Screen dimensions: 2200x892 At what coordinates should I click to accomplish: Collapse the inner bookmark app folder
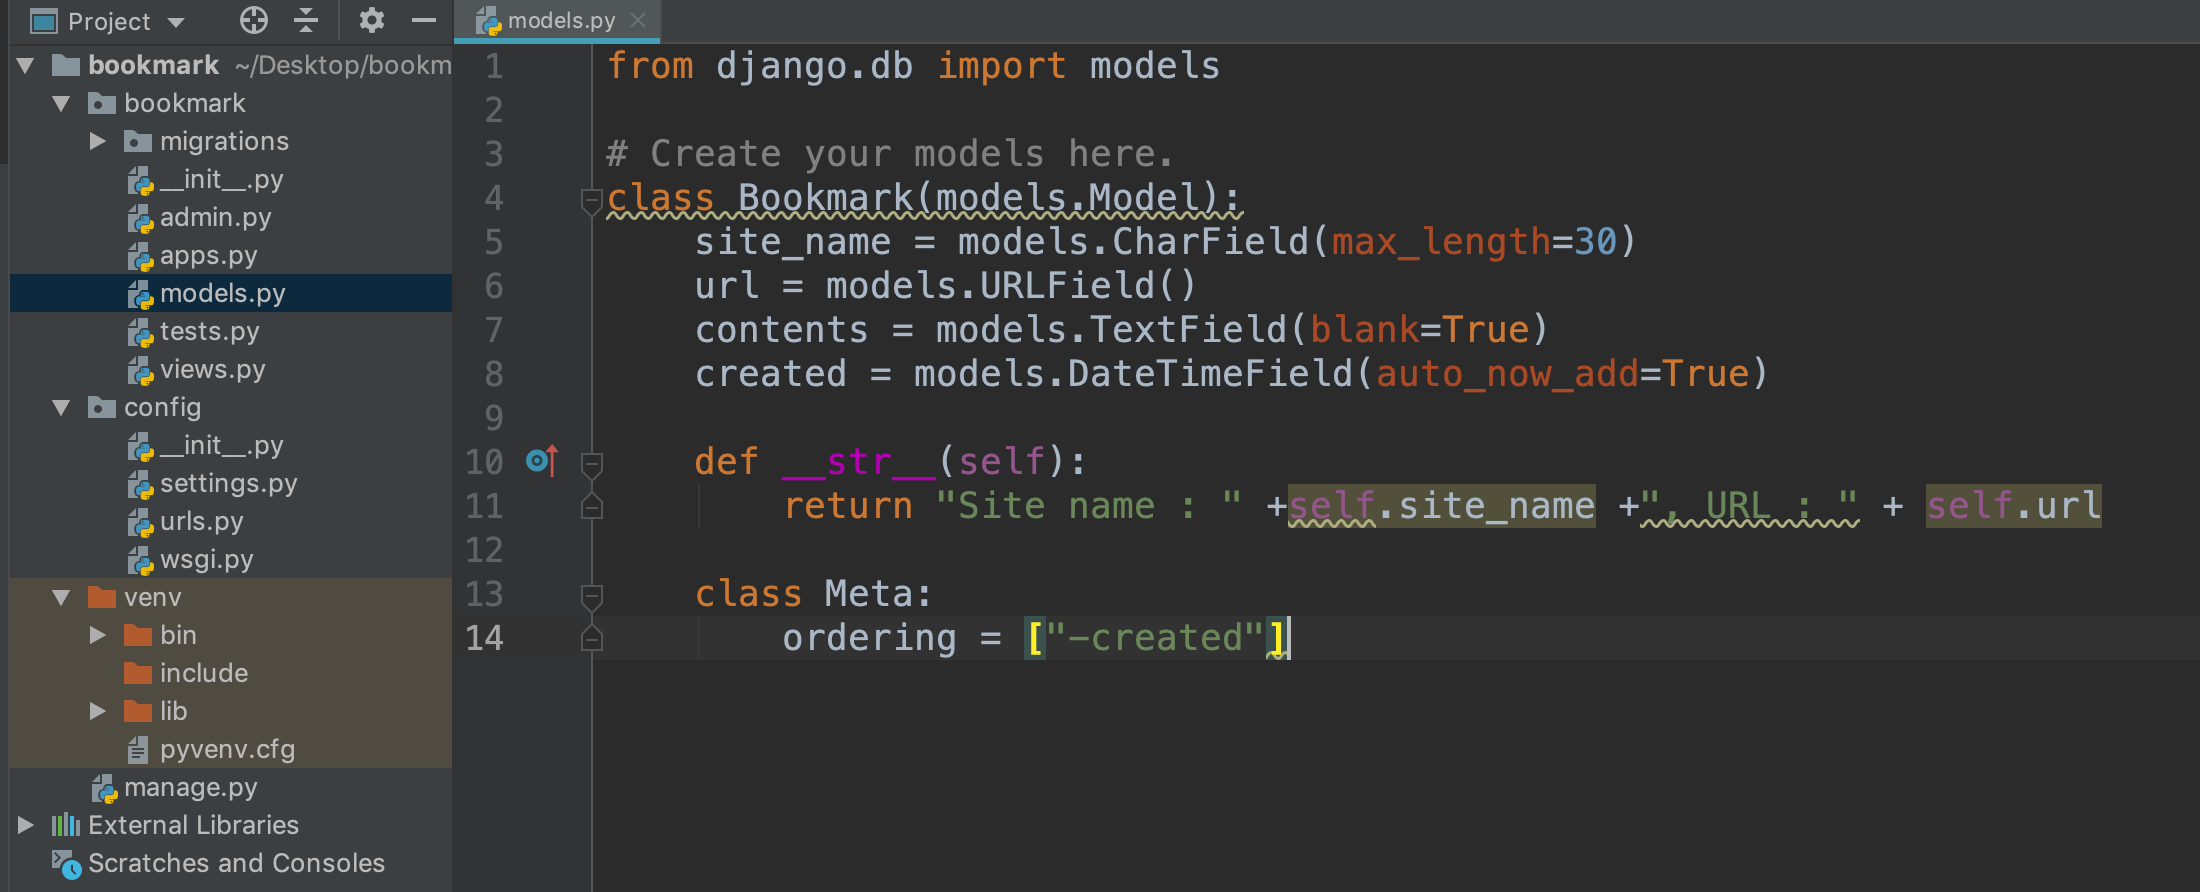(62, 104)
